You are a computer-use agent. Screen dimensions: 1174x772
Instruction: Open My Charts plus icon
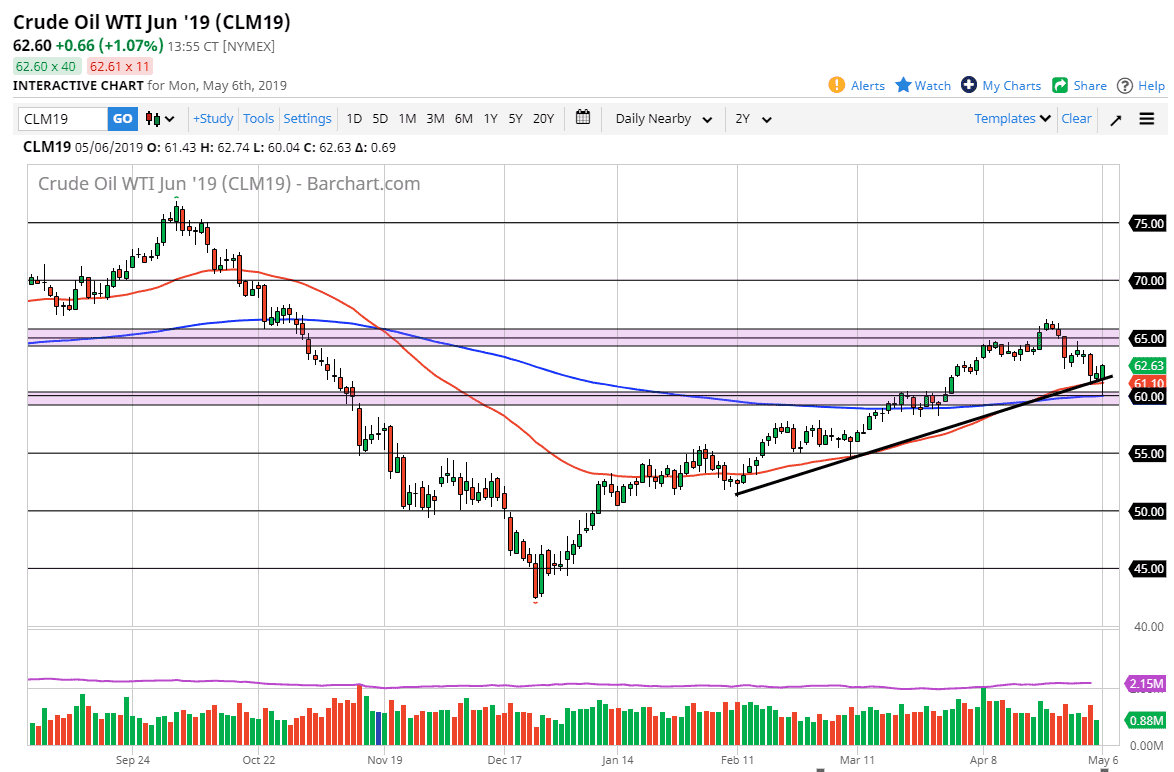pos(966,85)
